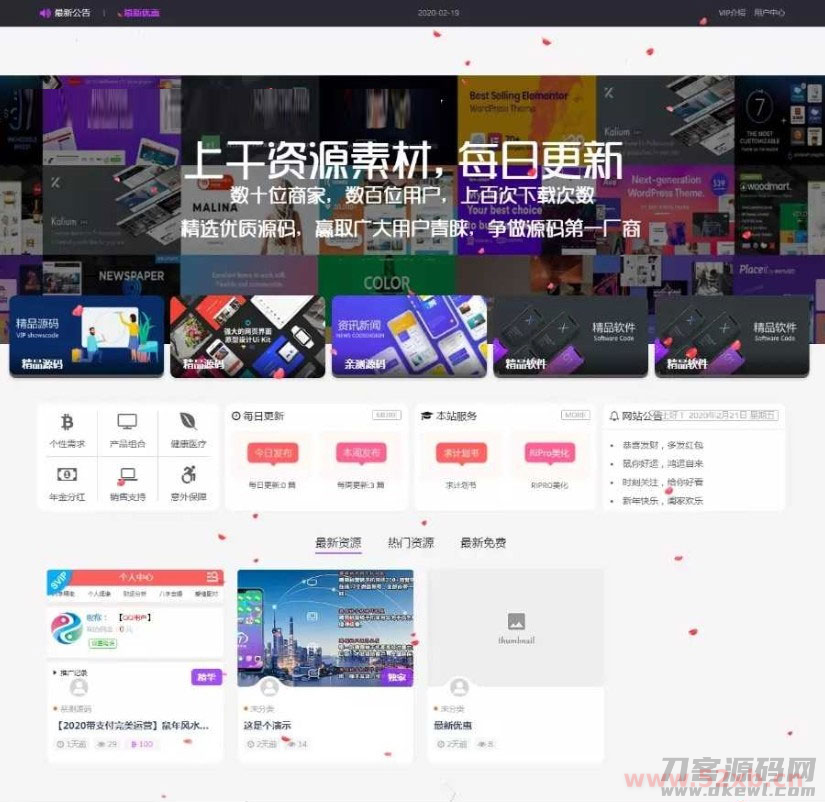Click the 年金分红 coin icon
The height and width of the screenshot is (802, 826).
[67, 475]
